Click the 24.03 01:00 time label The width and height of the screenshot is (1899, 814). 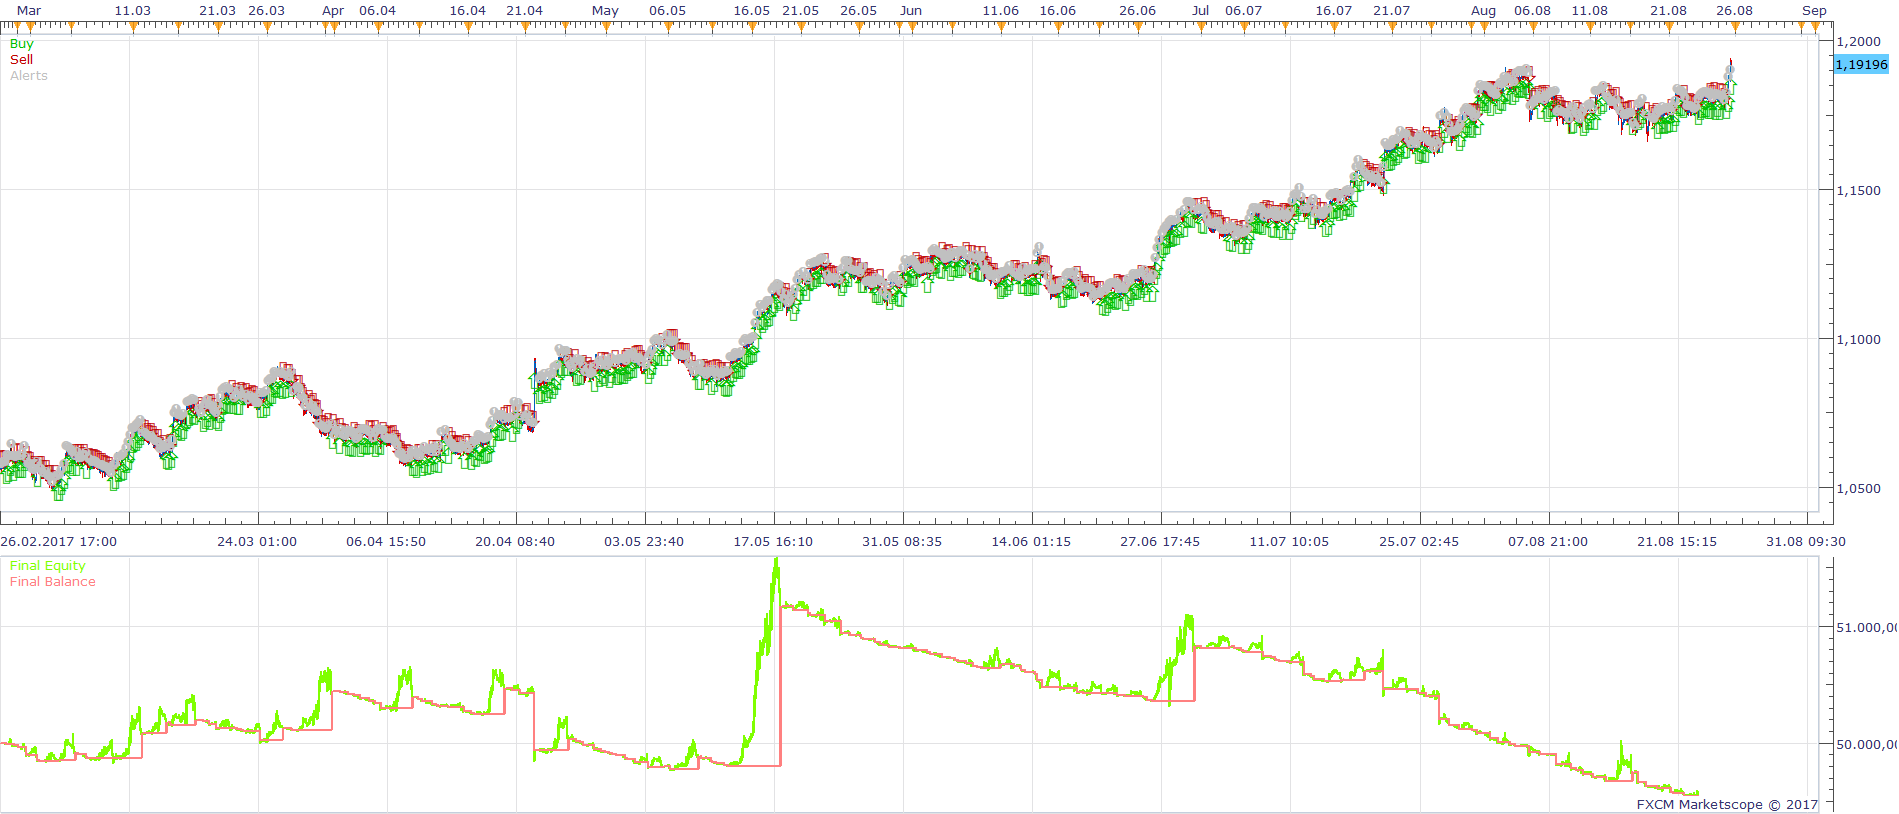257,541
